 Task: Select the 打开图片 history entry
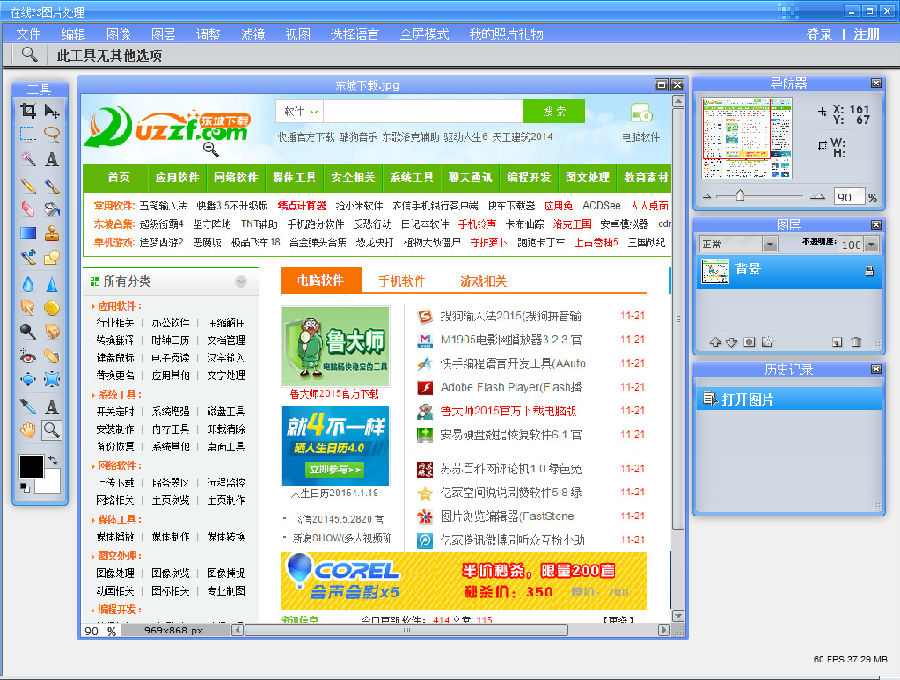tap(789, 399)
